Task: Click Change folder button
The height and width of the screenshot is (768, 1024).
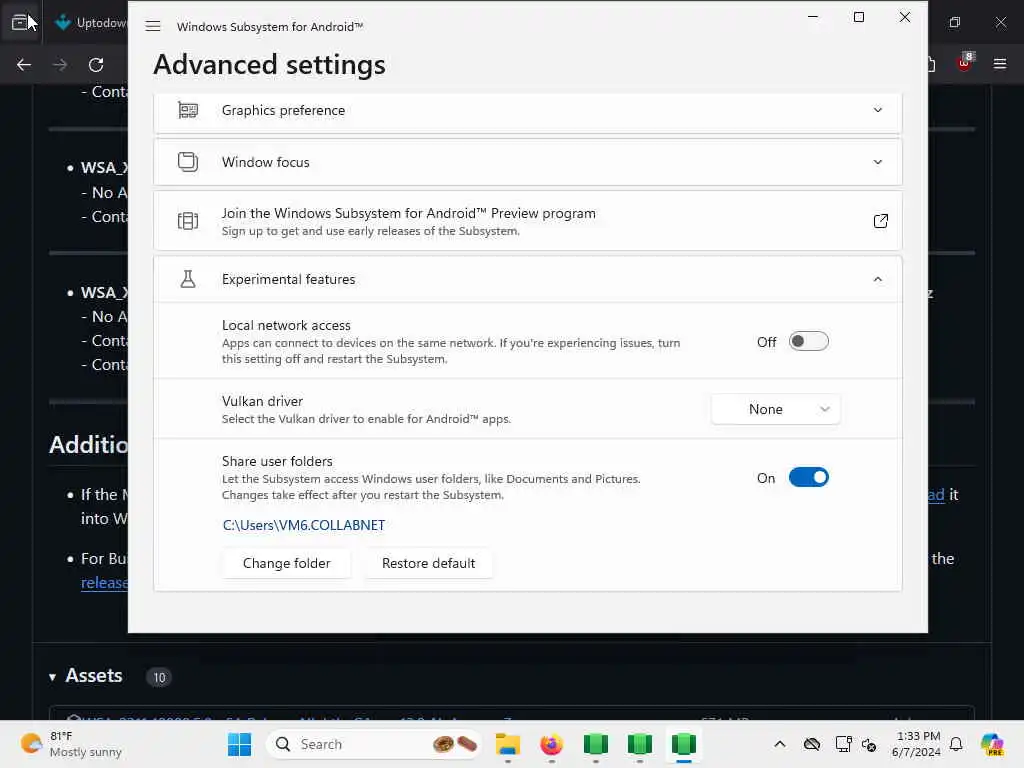Action: (x=286, y=563)
